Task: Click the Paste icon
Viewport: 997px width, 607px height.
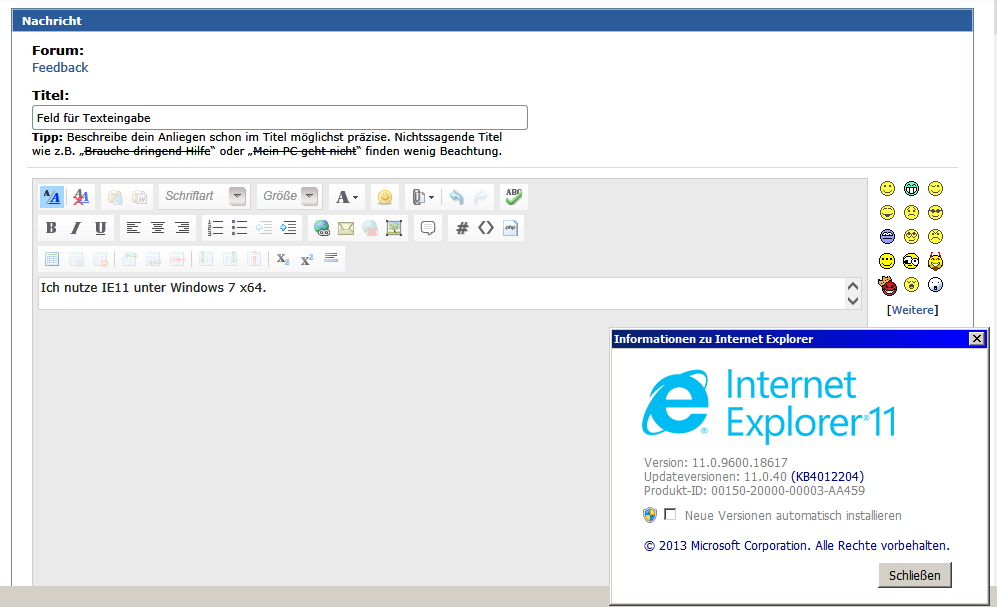Action: point(115,197)
